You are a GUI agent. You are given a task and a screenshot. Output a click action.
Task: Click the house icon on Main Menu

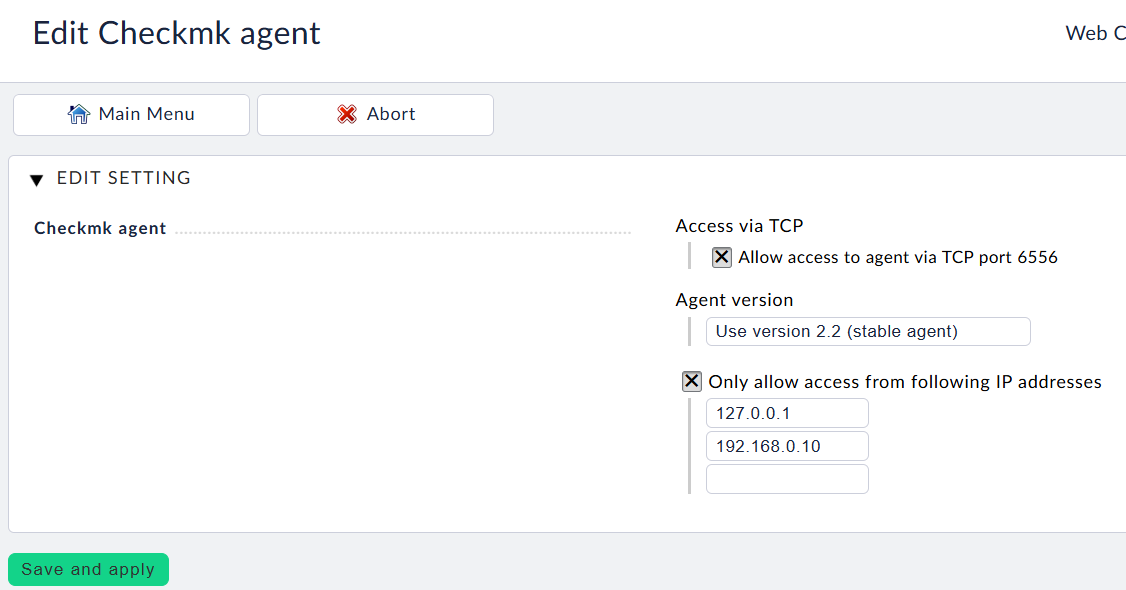tap(79, 114)
